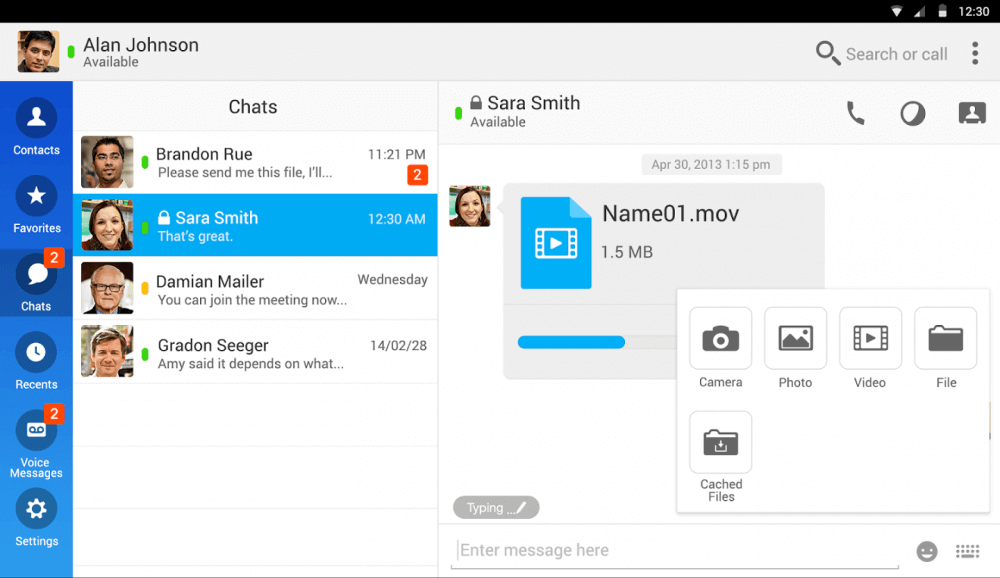The height and width of the screenshot is (578, 1000).
Task: Open the three-dot overflow menu
Action: [x=974, y=53]
